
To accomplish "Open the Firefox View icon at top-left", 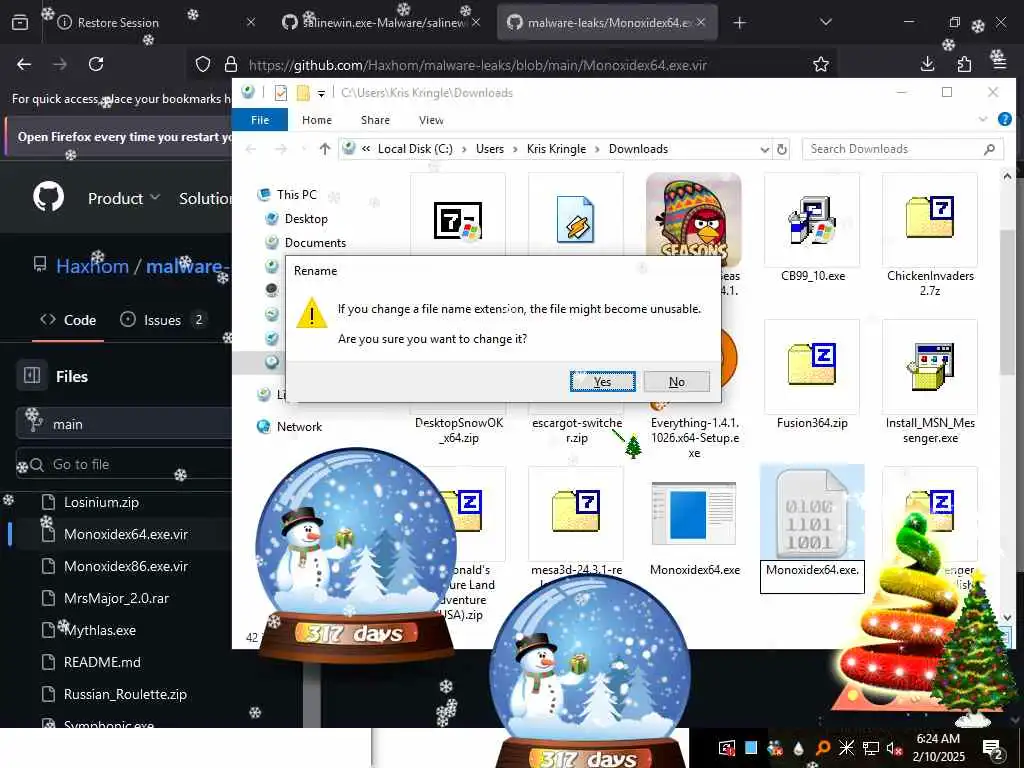I will (x=20, y=23).
